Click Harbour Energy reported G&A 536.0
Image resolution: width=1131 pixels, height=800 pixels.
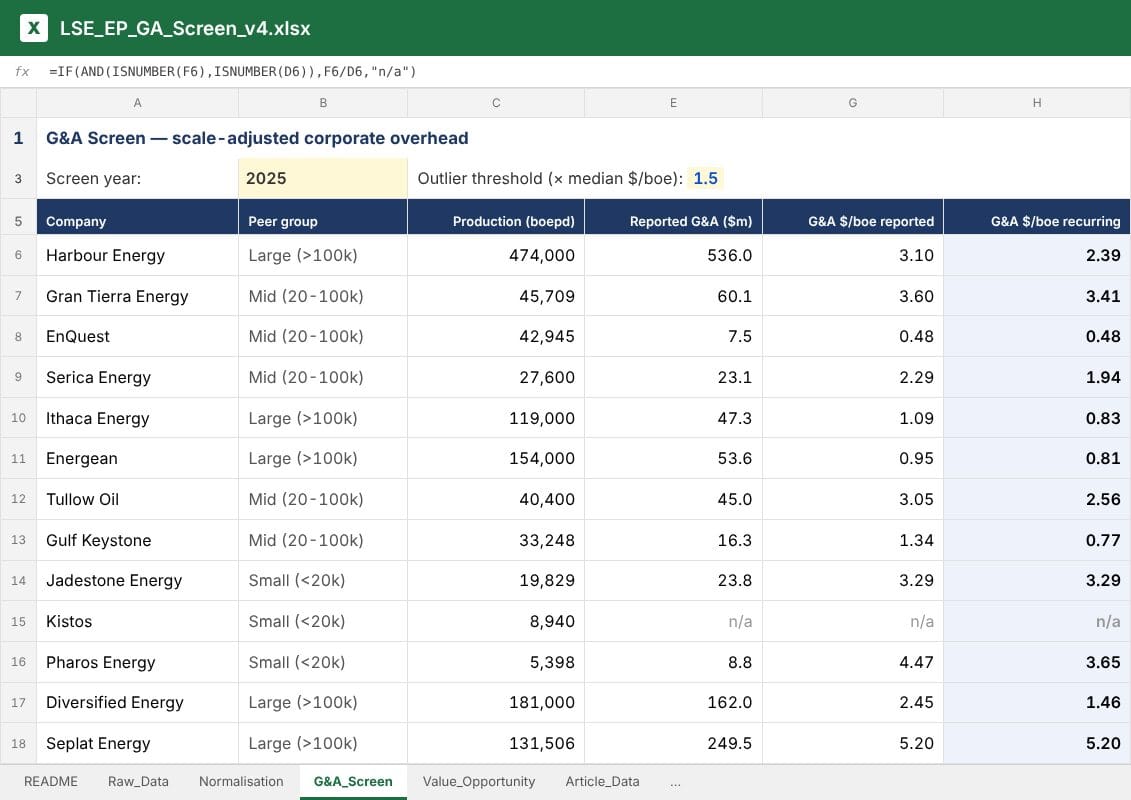point(673,255)
